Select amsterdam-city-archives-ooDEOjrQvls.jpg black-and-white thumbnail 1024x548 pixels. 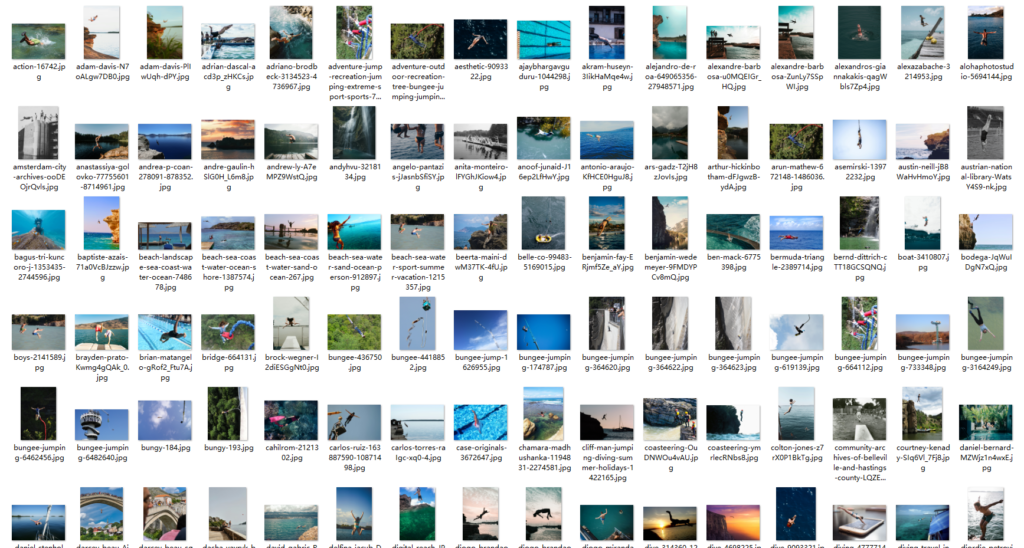(39, 133)
